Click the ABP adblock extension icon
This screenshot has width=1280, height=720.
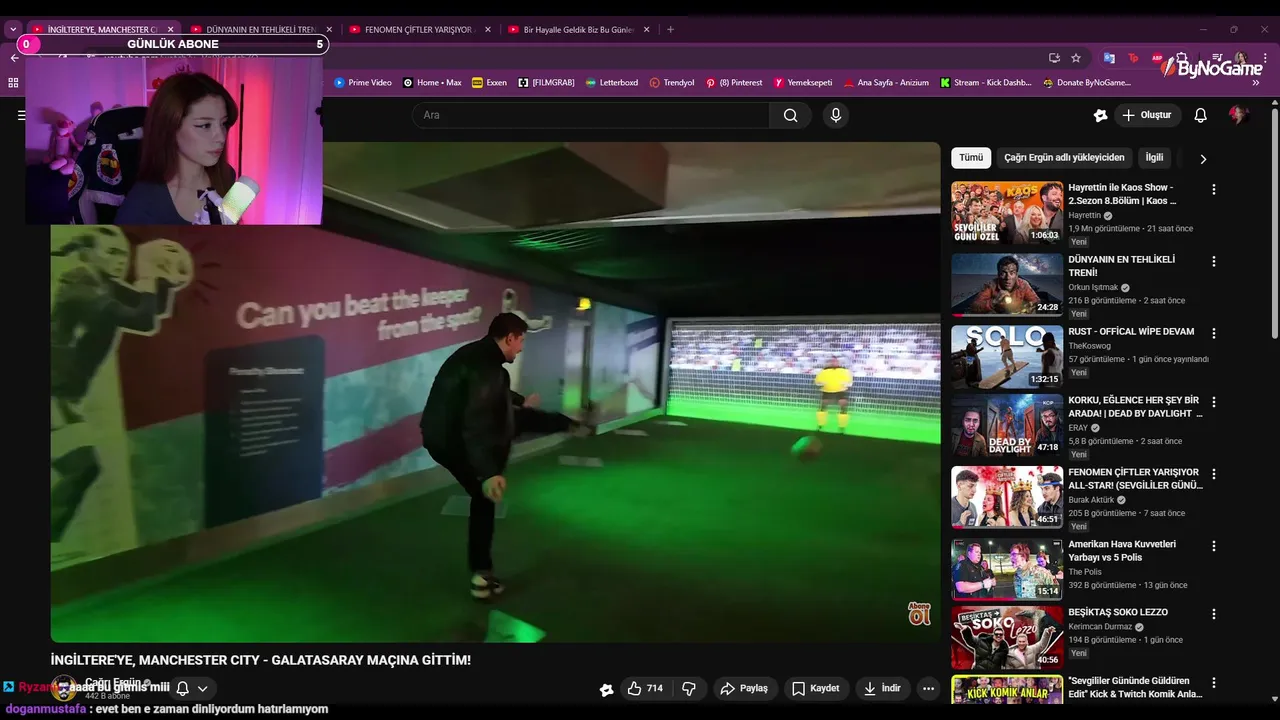[1157, 58]
